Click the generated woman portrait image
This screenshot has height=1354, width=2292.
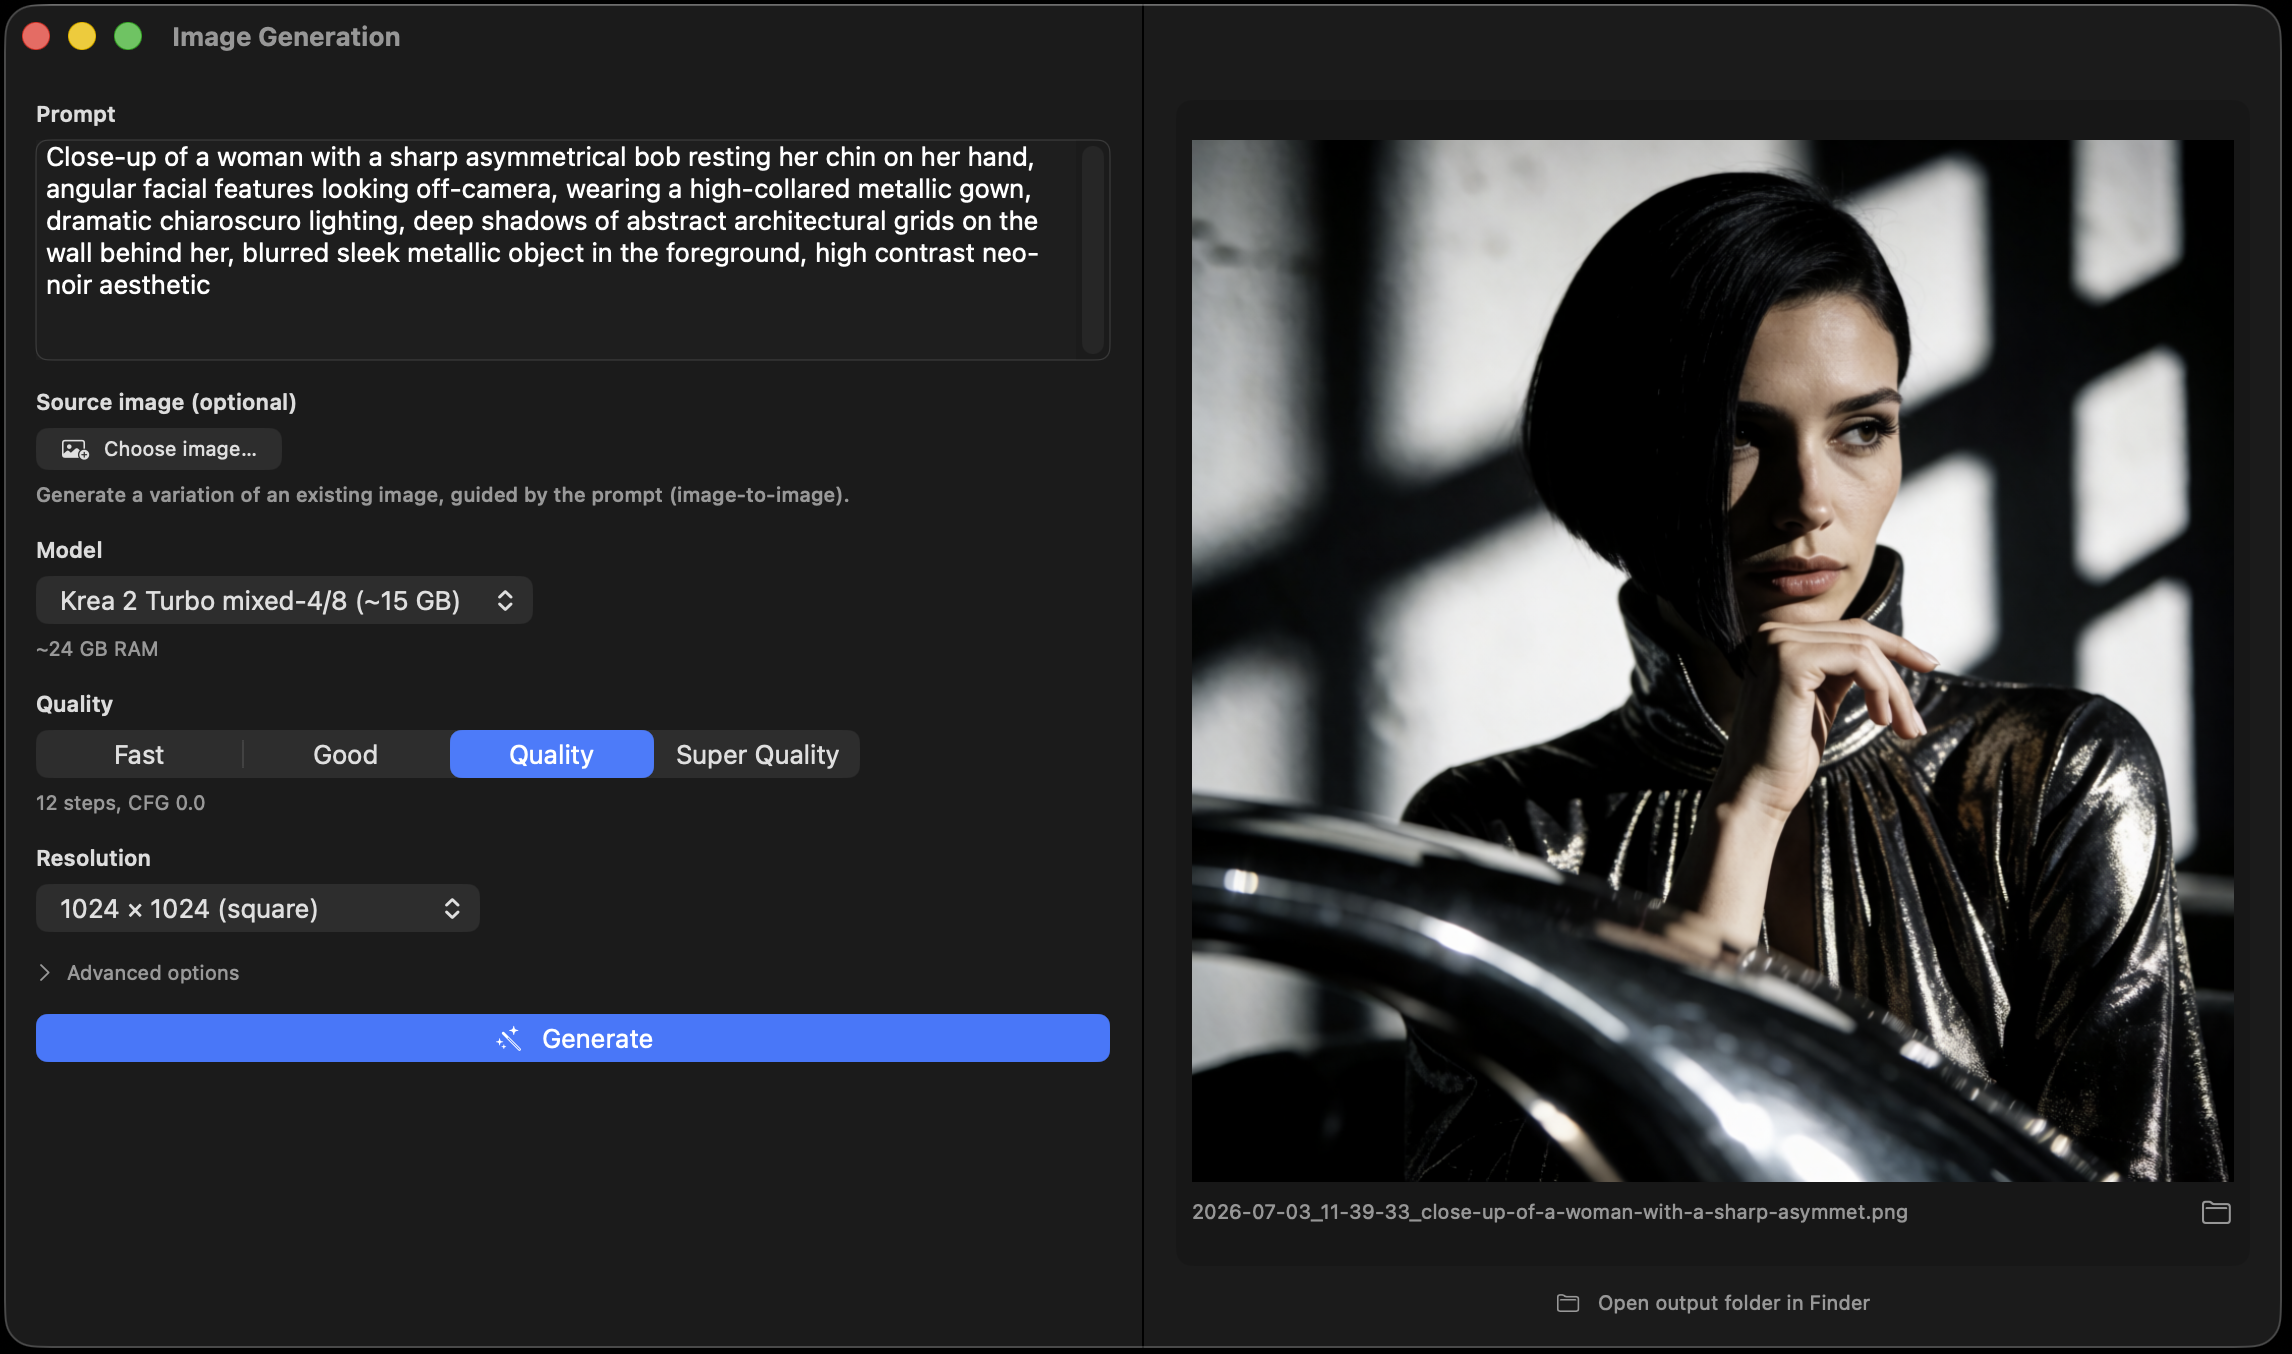1712,660
